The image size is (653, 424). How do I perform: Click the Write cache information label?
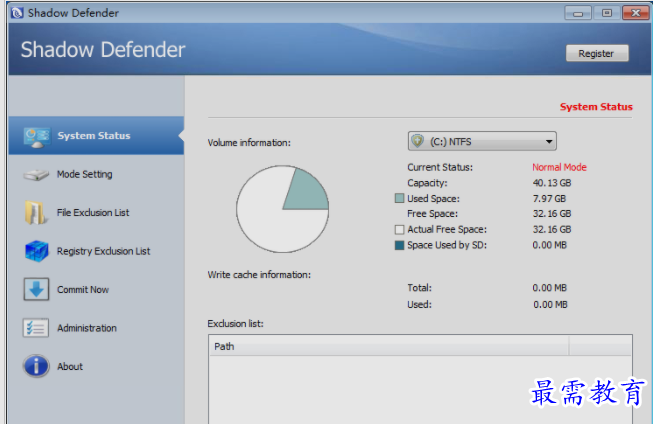click(x=259, y=275)
